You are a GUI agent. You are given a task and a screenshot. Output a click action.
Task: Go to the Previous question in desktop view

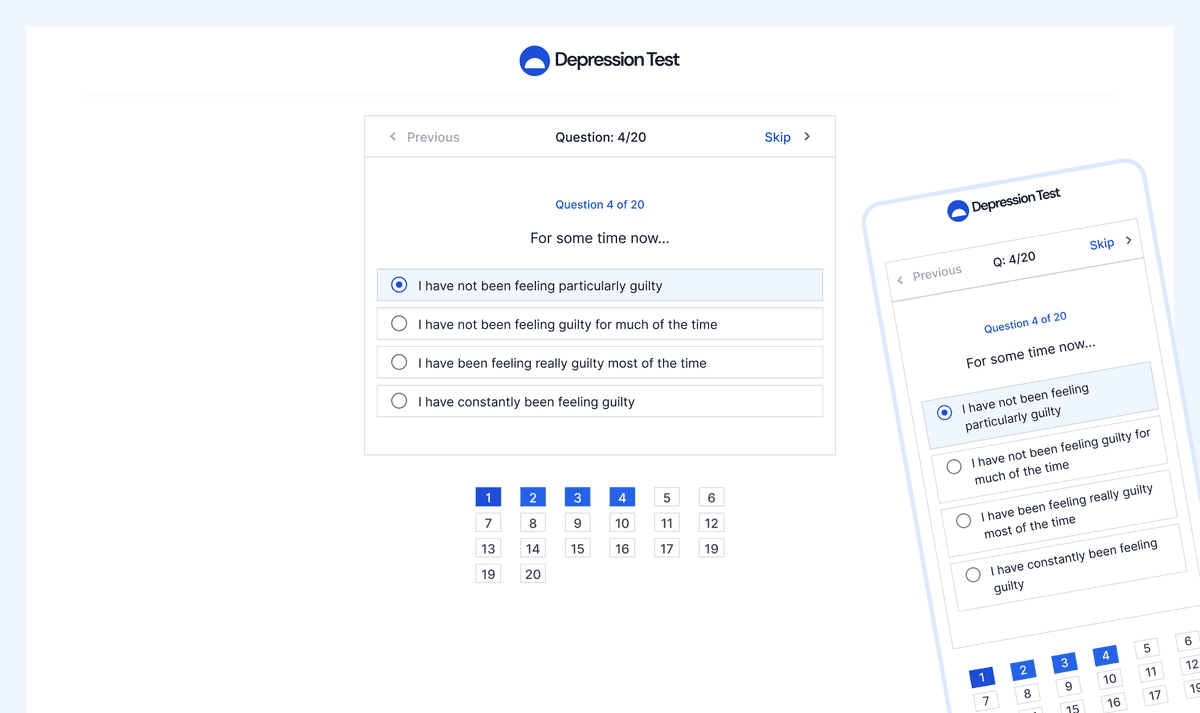(433, 137)
